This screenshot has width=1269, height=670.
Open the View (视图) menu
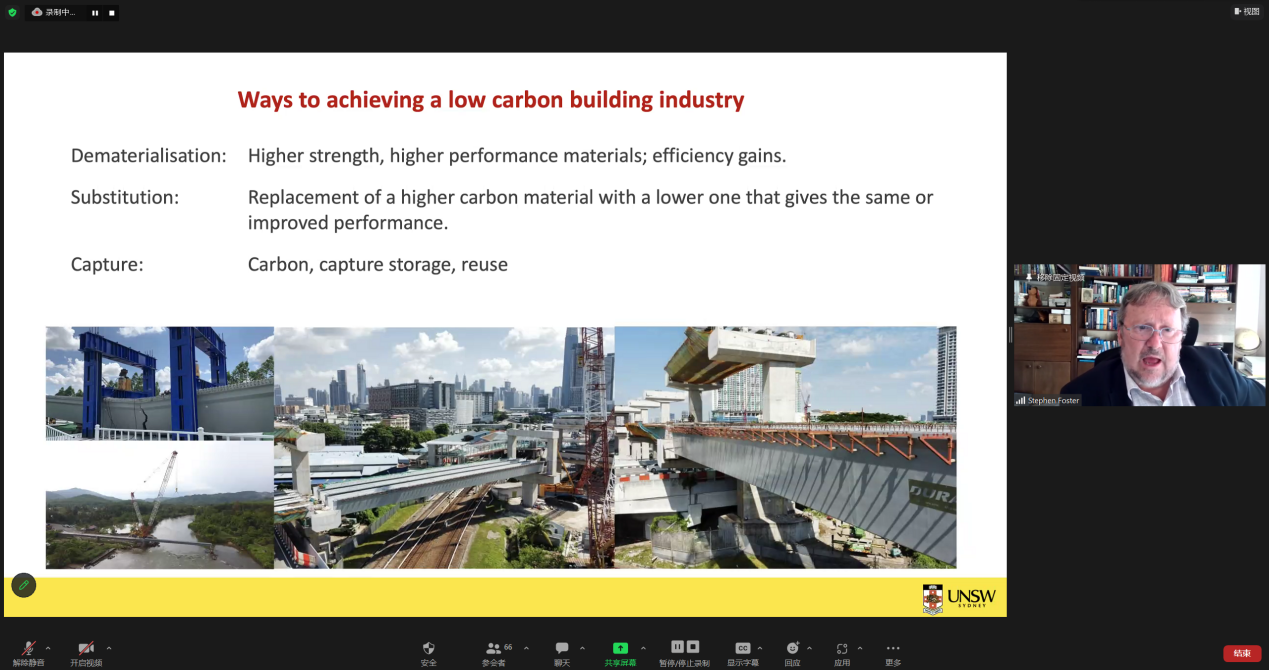point(1246,11)
